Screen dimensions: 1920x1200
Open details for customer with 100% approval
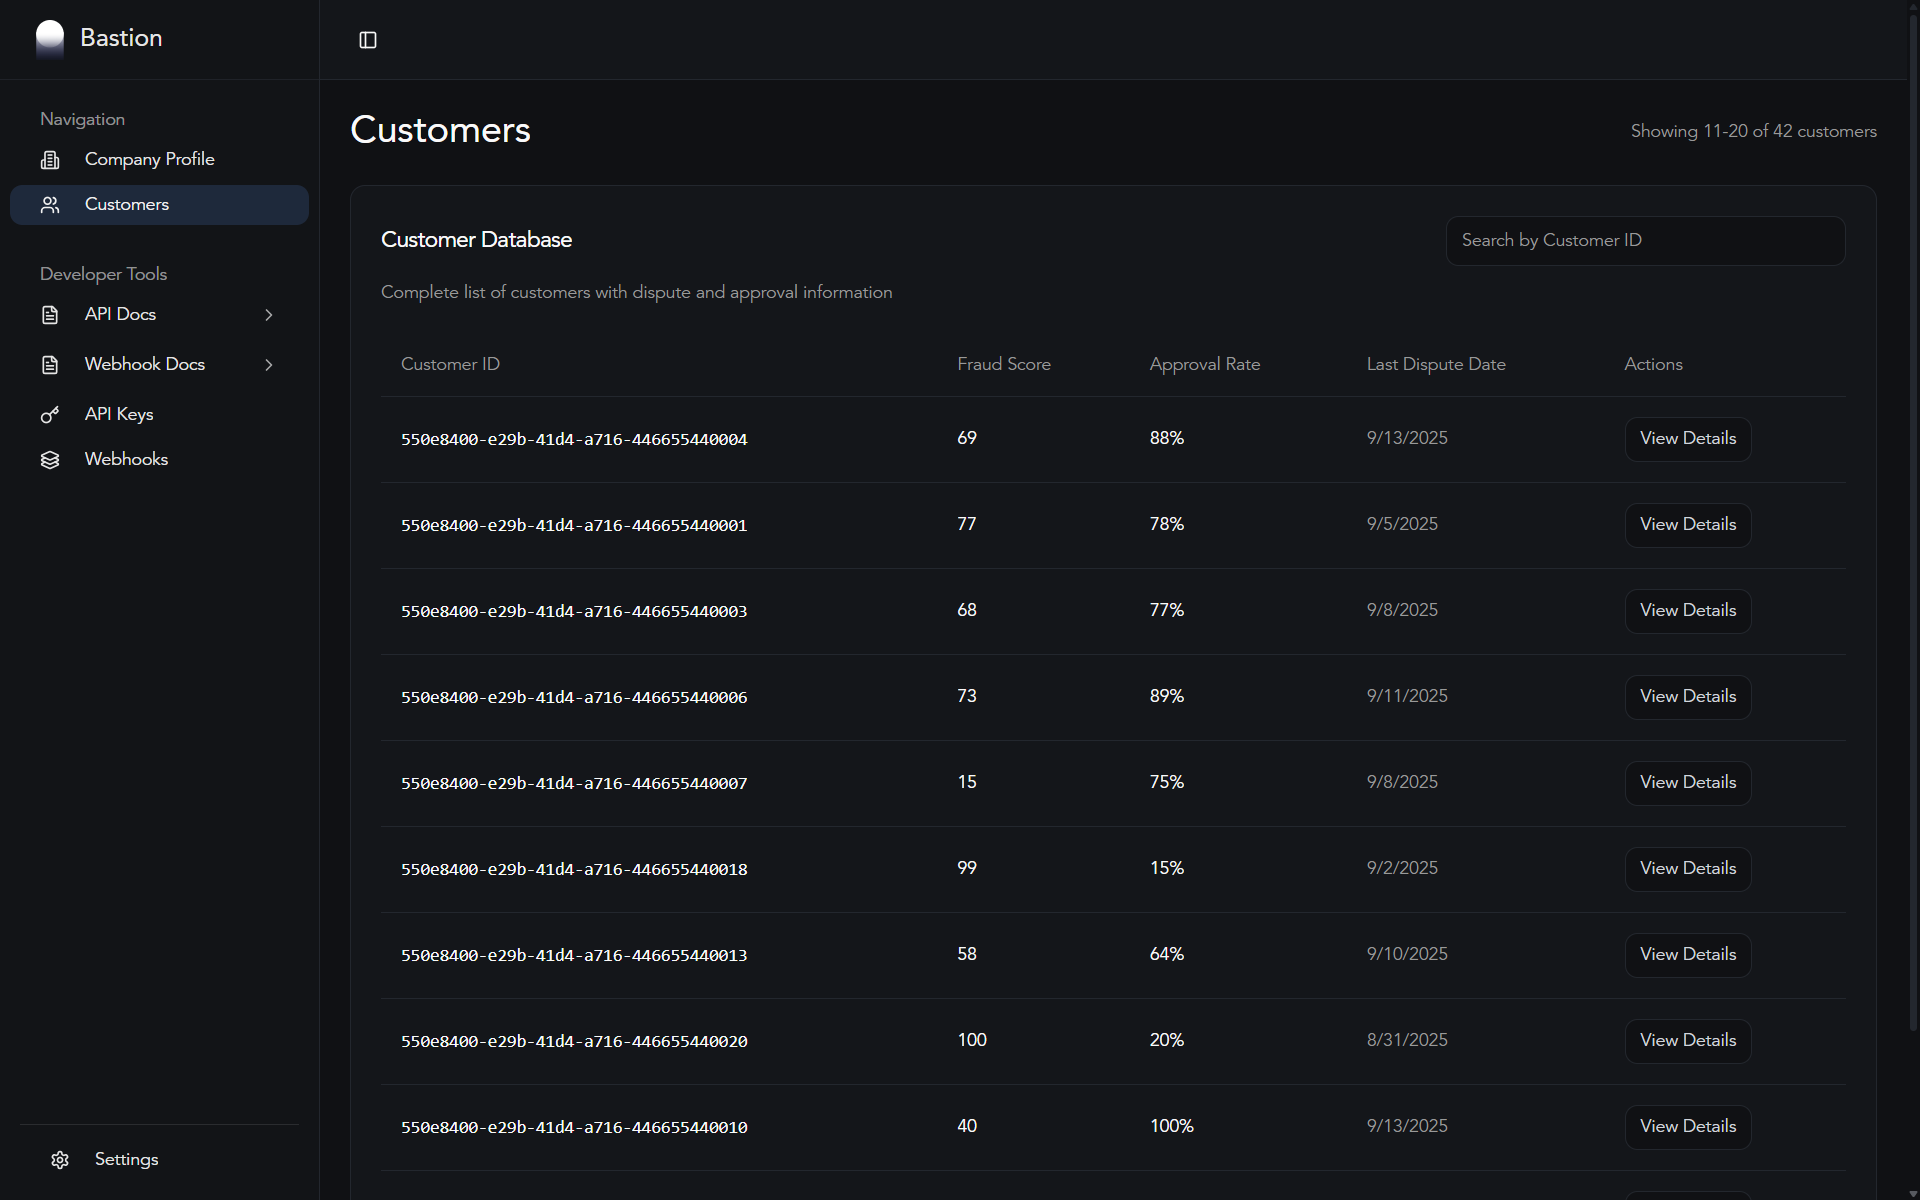[1687, 1127]
